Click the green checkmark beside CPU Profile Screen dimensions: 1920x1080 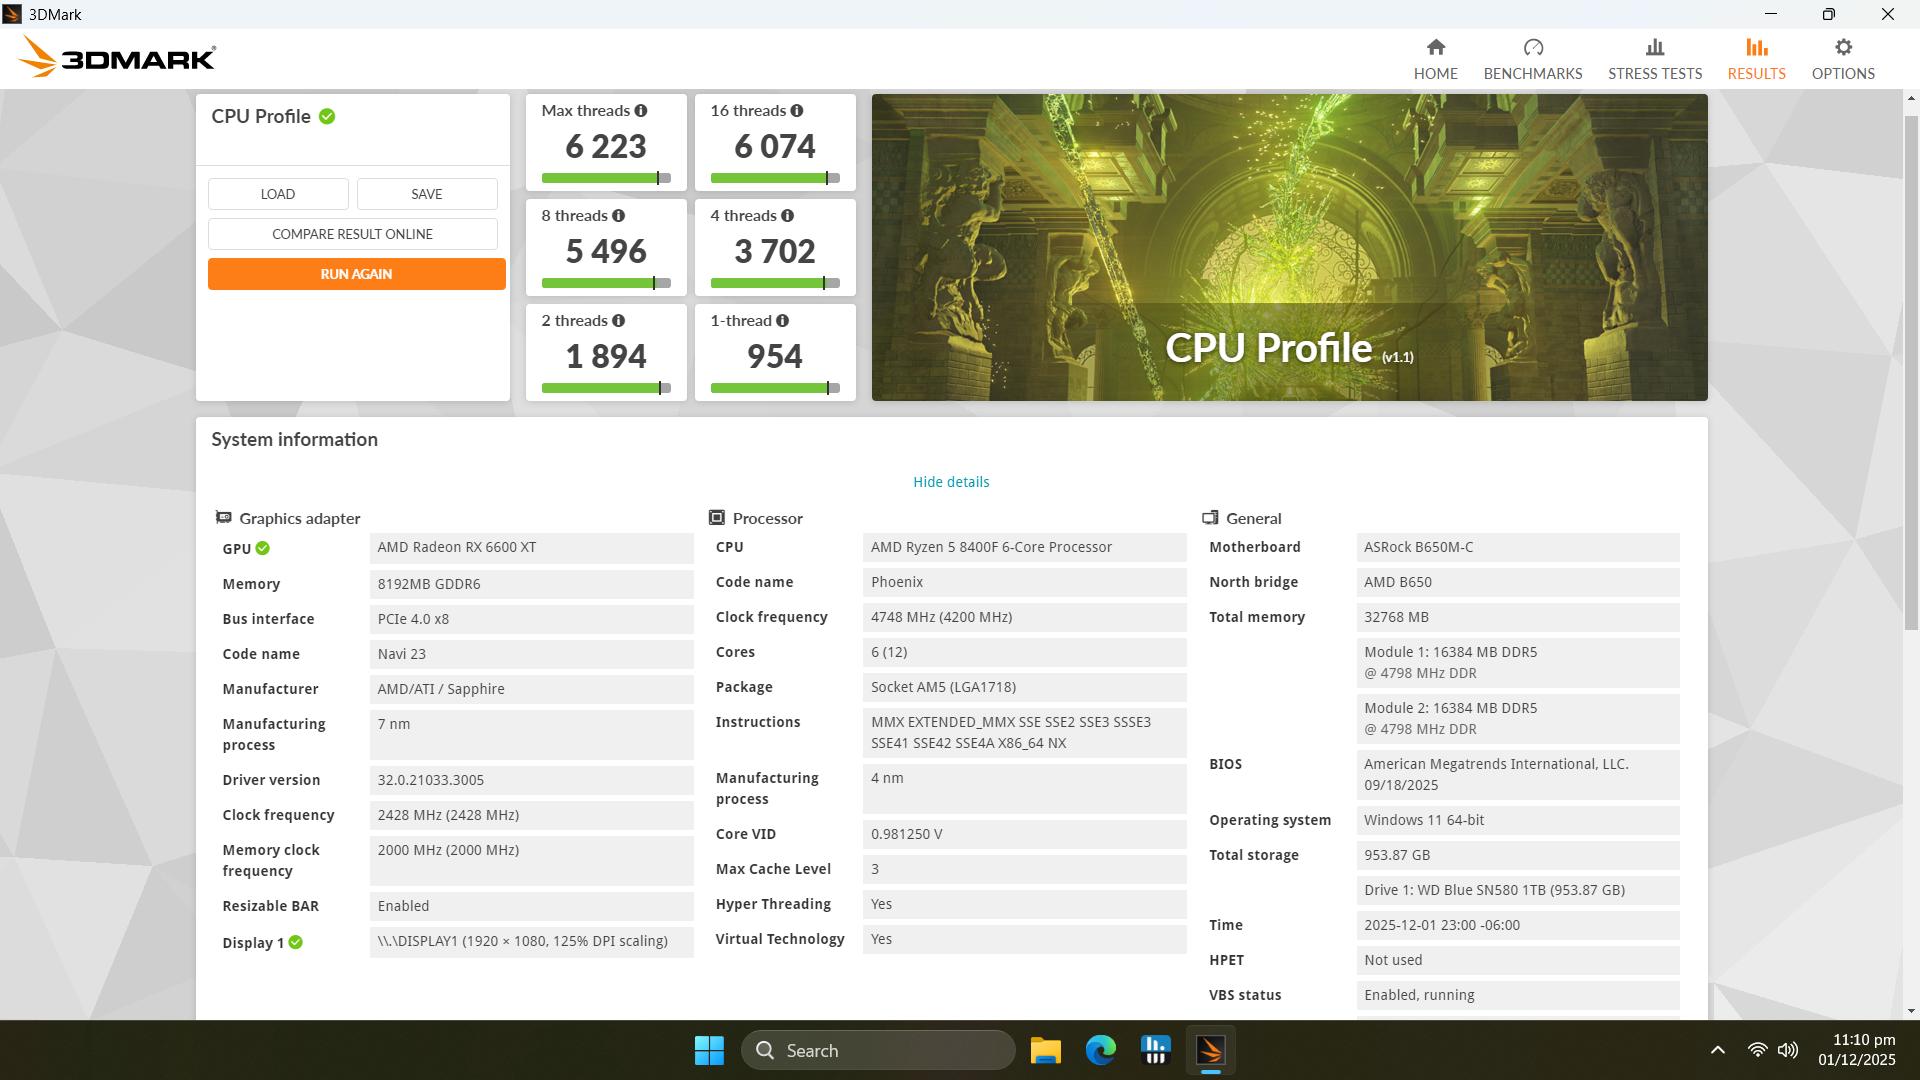point(328,116)
